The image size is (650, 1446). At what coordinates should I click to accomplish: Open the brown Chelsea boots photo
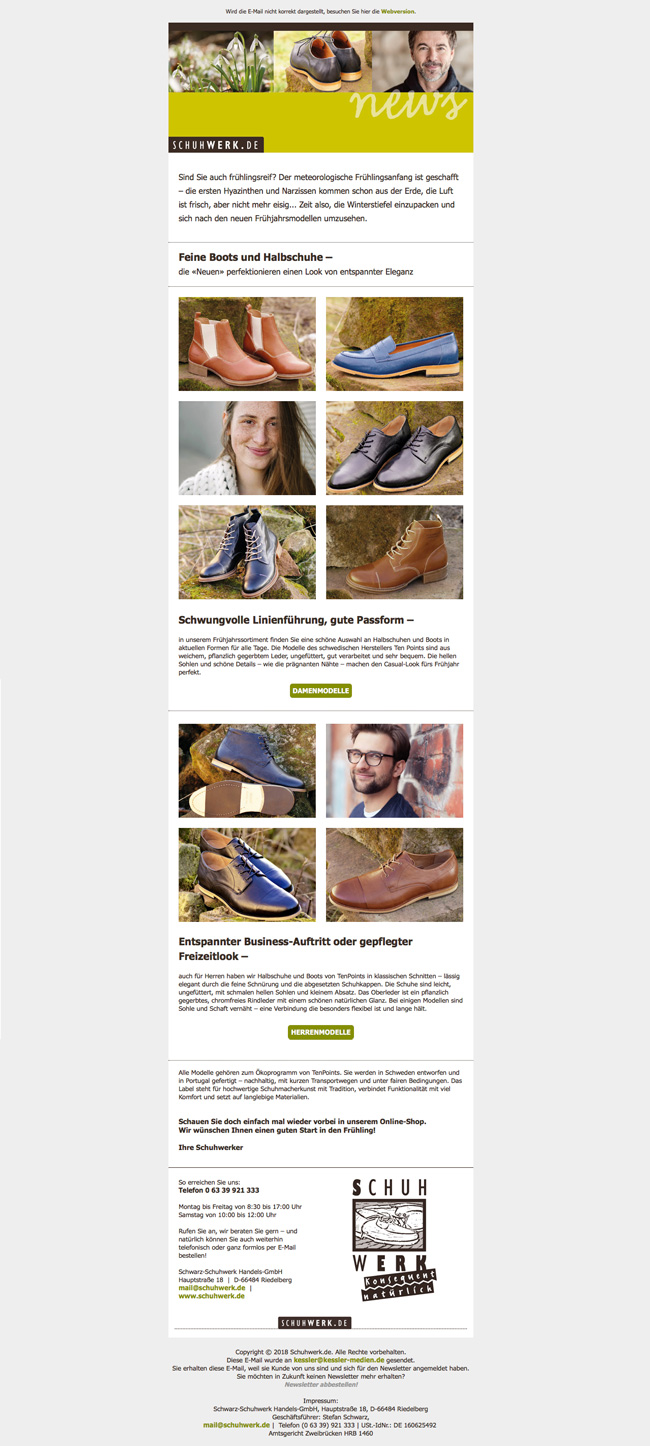[247, 344]
